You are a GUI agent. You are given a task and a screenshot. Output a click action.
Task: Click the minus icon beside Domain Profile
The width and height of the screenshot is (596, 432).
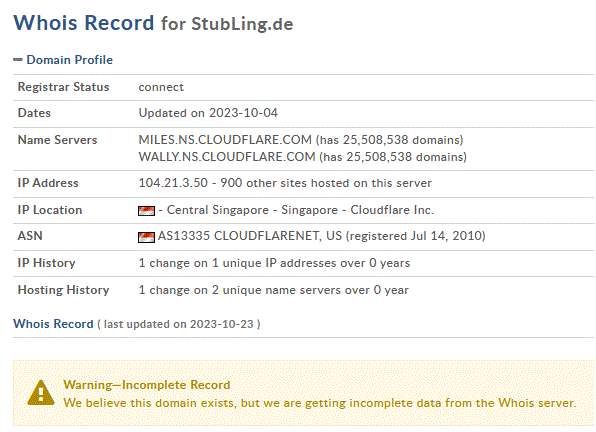[18, 60]
